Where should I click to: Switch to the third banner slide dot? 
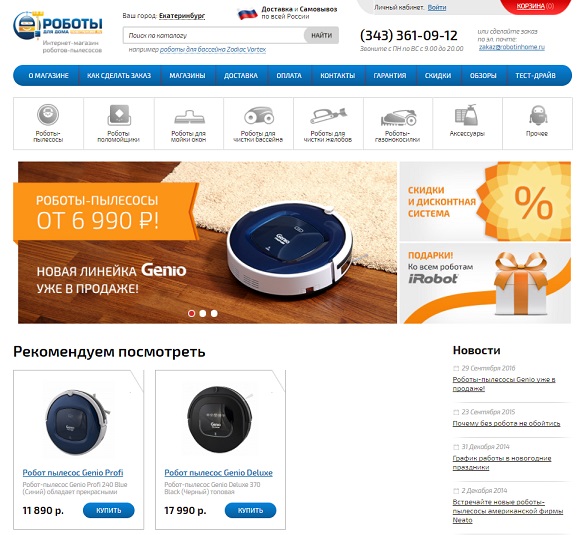pyautogui.click(x=214, y=313)
